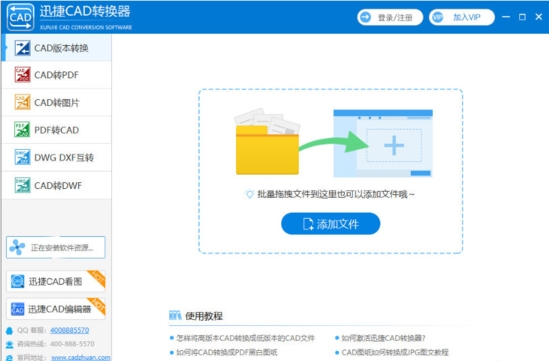Image resolution: width=549 pixels, height=361 pixels.
Task: Click the lightbulb tip icon
Action: [249, 194]
